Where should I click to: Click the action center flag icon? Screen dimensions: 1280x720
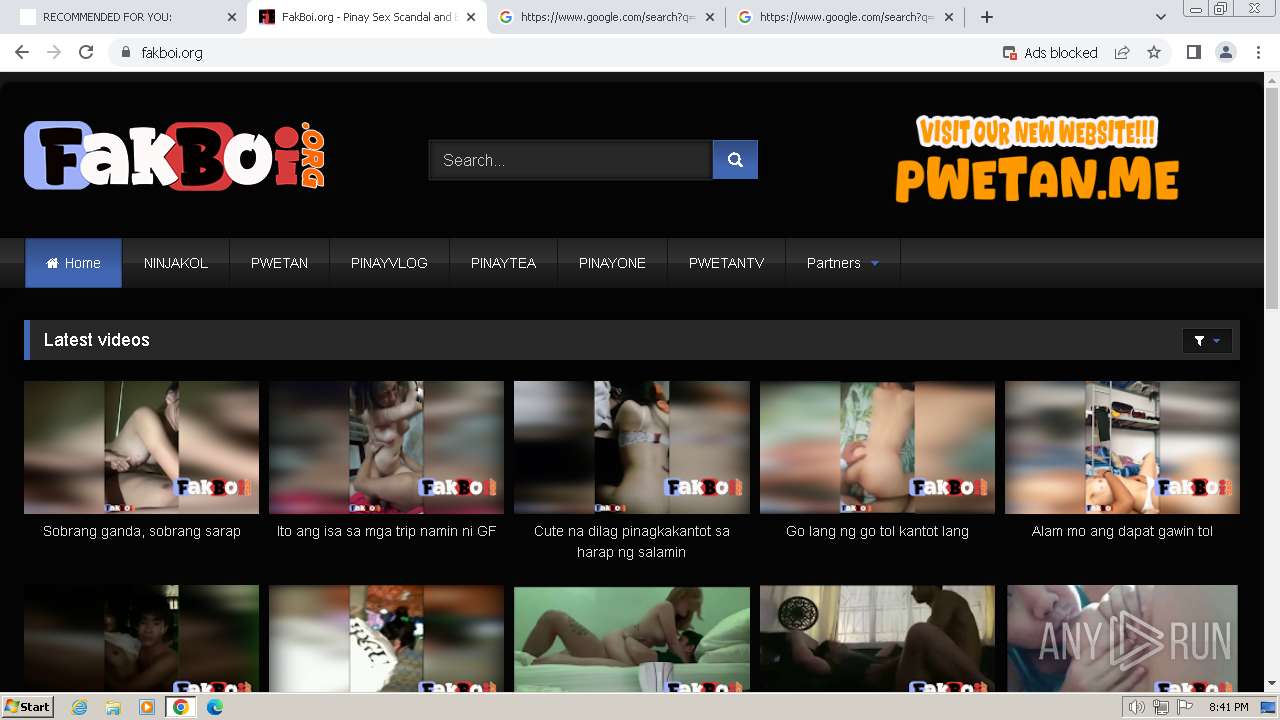(x=1185, y=707)
